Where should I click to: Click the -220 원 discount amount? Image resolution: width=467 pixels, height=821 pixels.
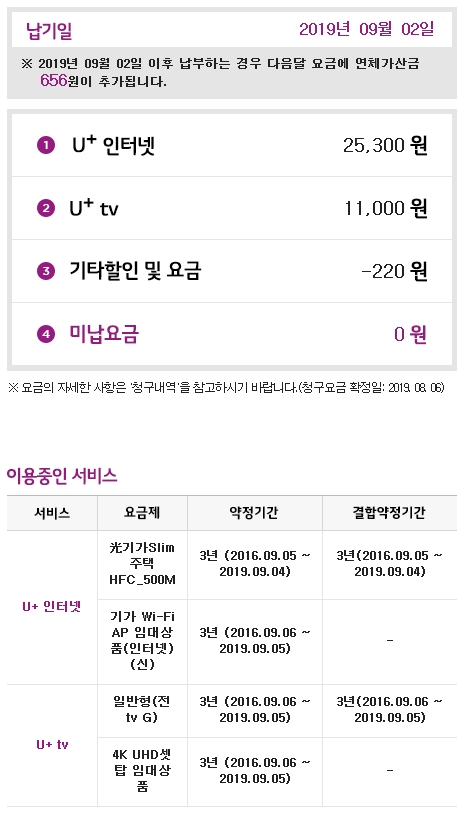[x=395, y=271]
